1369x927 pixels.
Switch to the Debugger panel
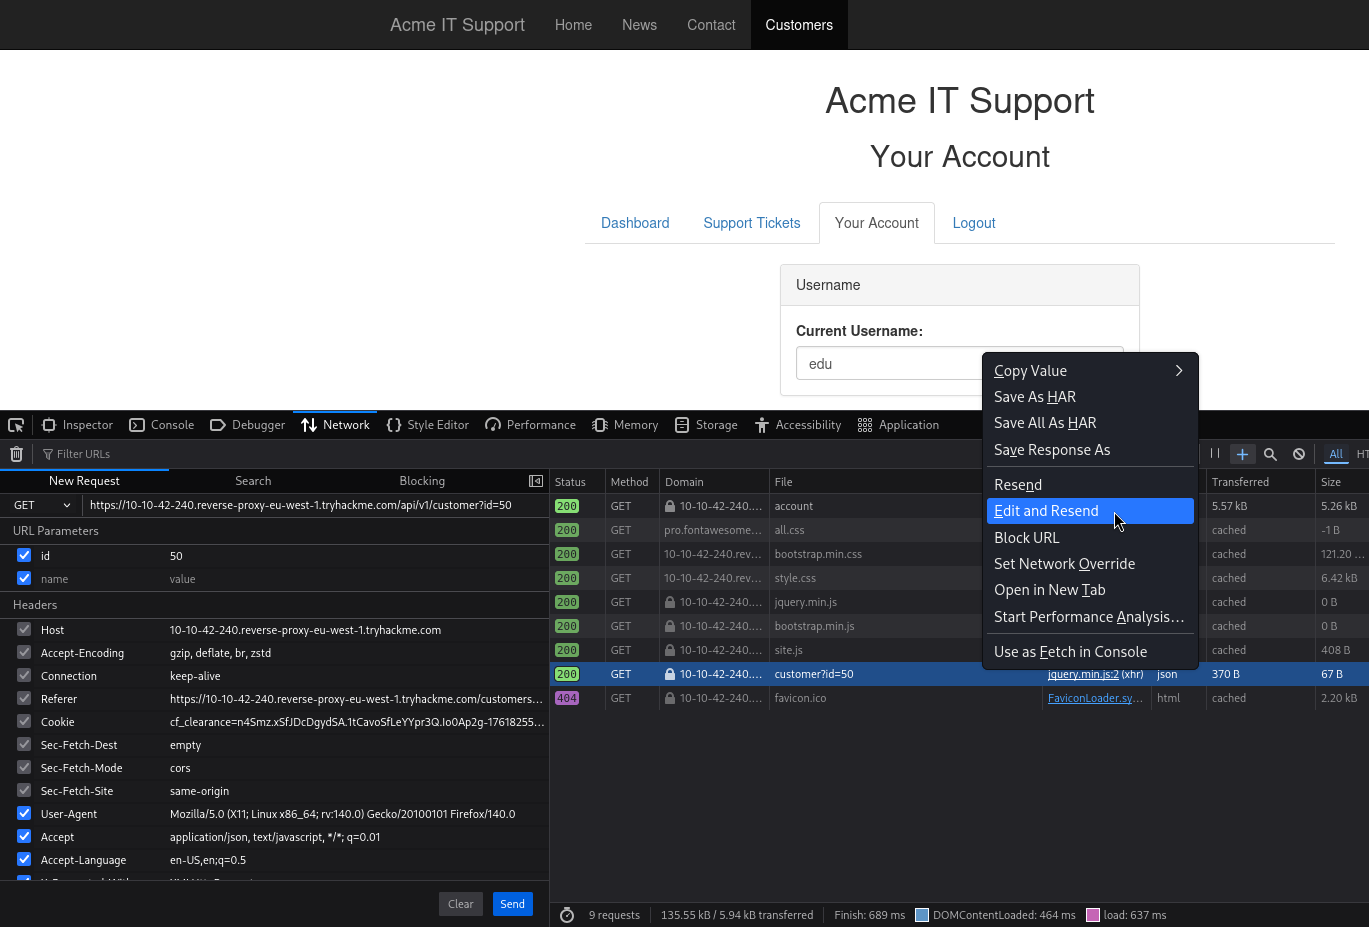pyautogui.click(x=247, y=425)
